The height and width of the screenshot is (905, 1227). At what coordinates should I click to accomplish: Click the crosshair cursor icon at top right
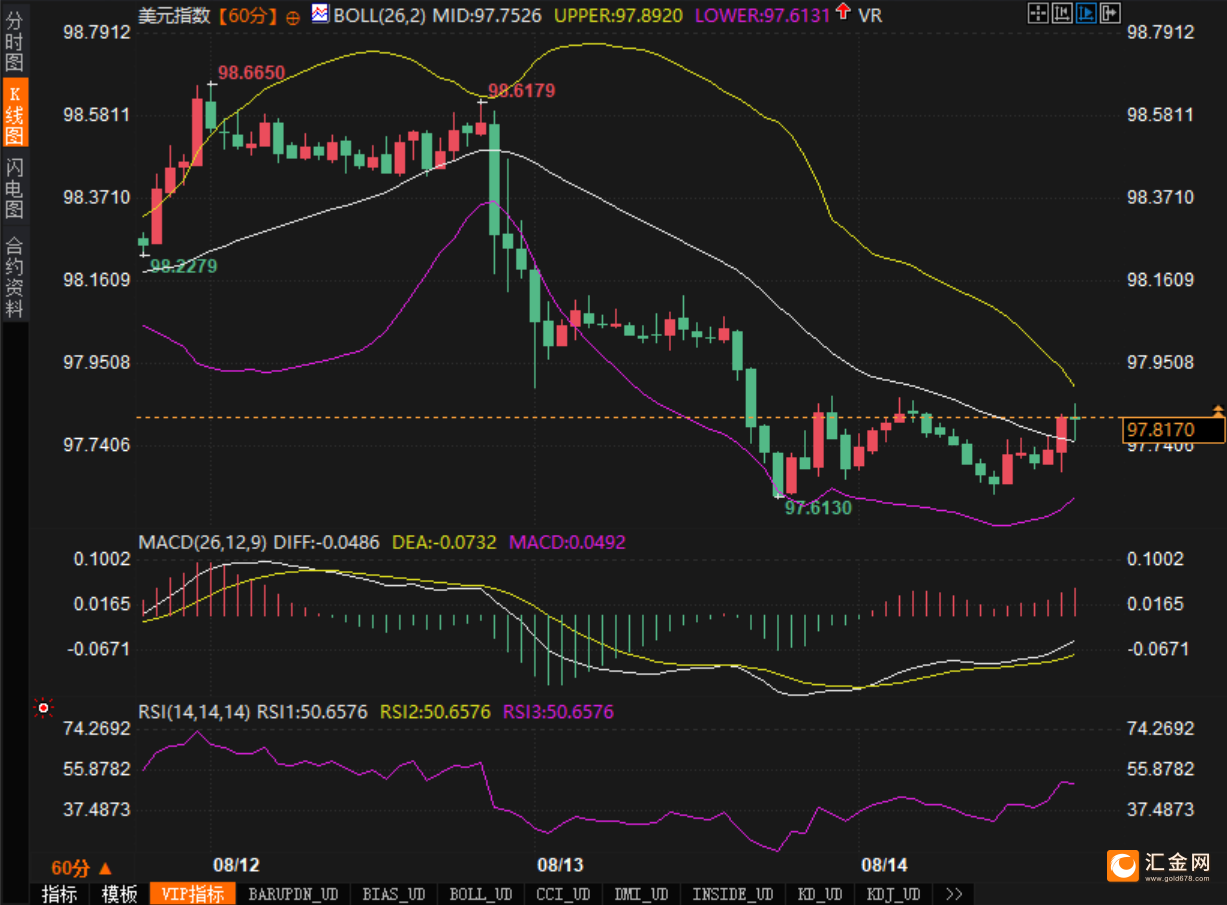point(1038,13)
